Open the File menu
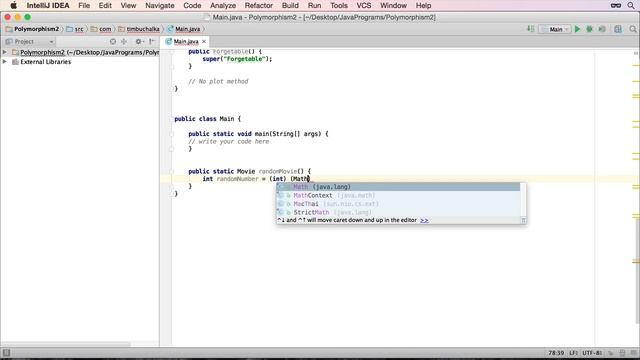This screenshot has height=360, width=640. [x=84, y=5]
